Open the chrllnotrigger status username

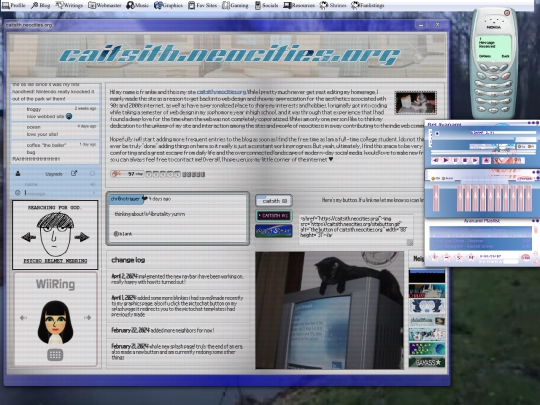tap(125, 199)
